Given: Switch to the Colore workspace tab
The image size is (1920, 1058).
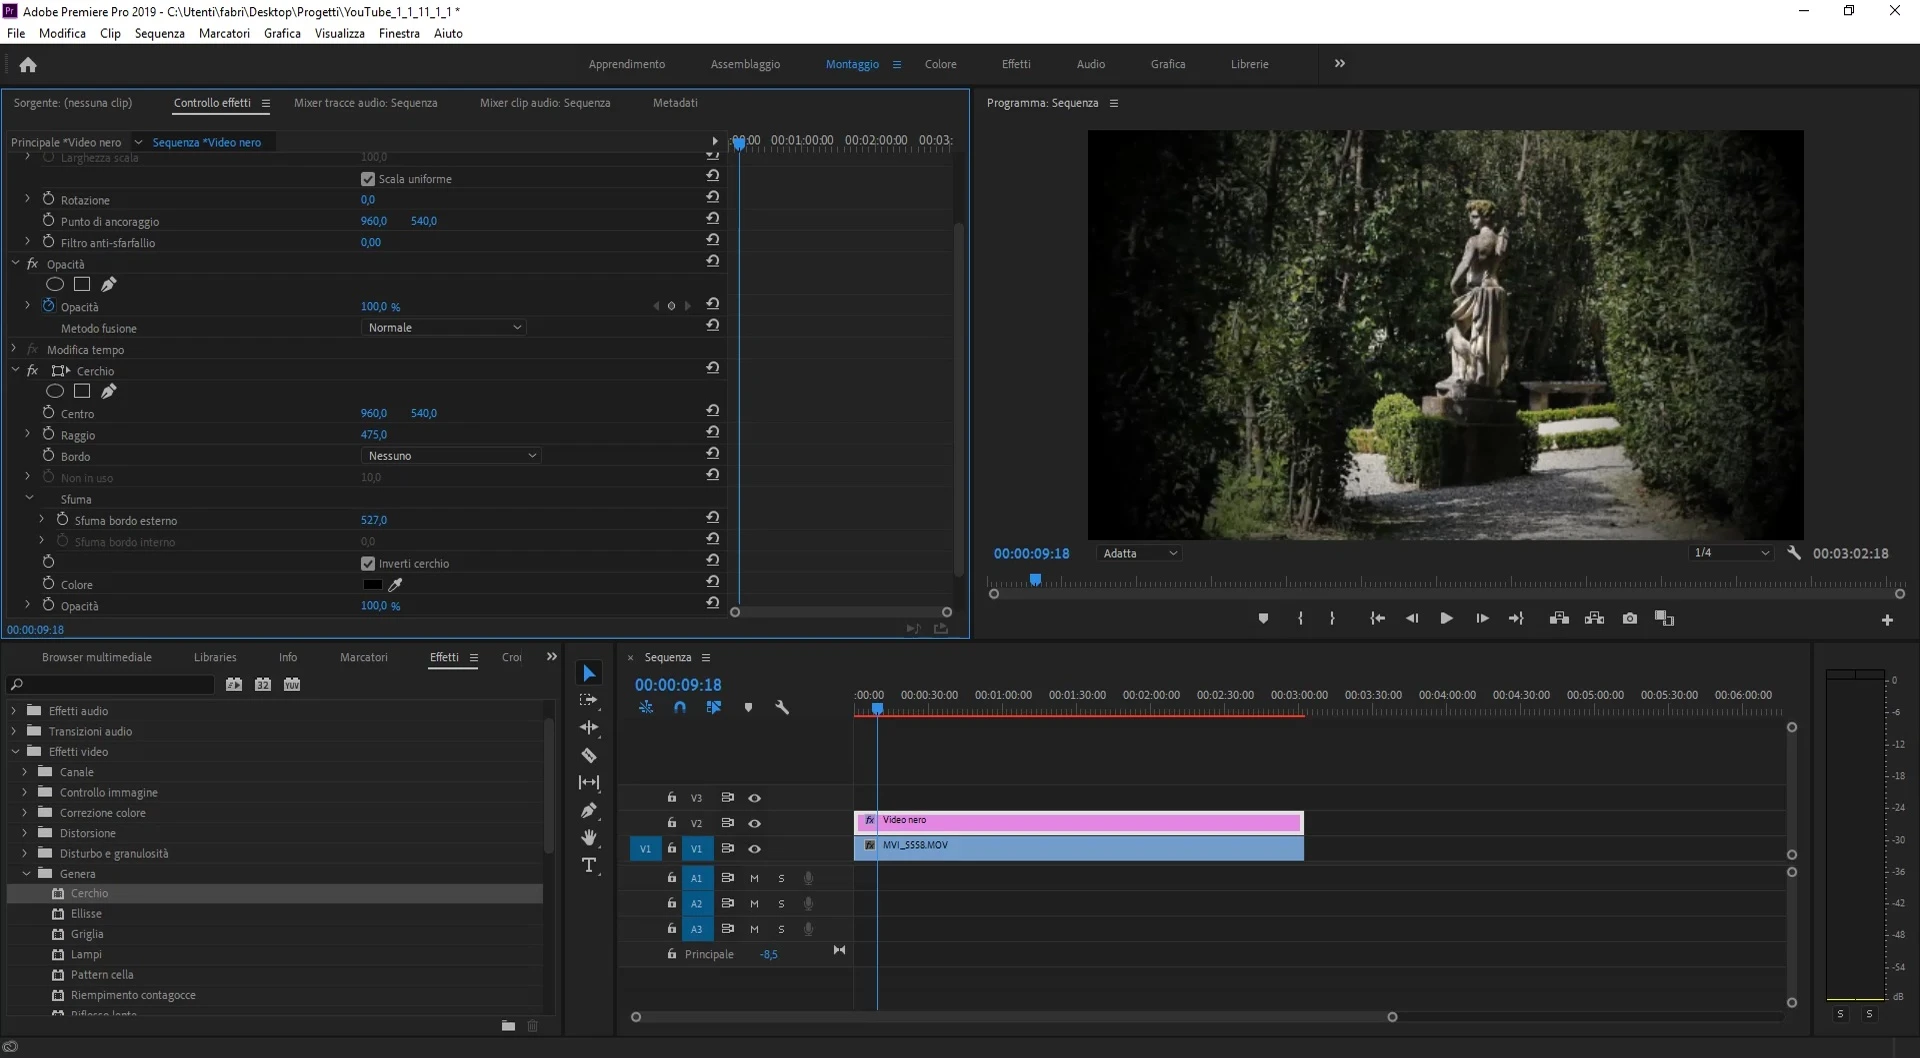Looking at the screenshot, I should [x=940, y=64].
